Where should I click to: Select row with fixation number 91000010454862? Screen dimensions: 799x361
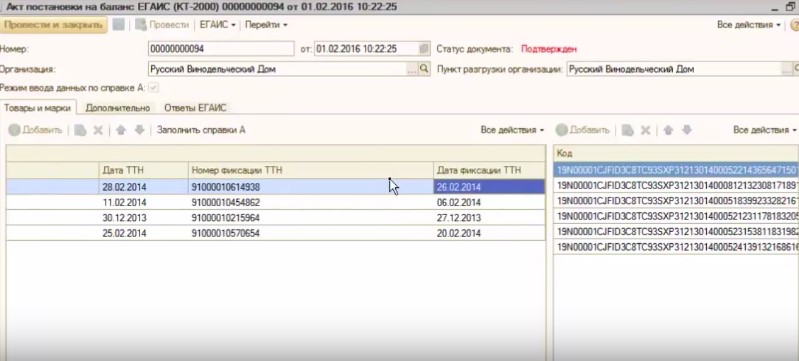pos(276,202)
